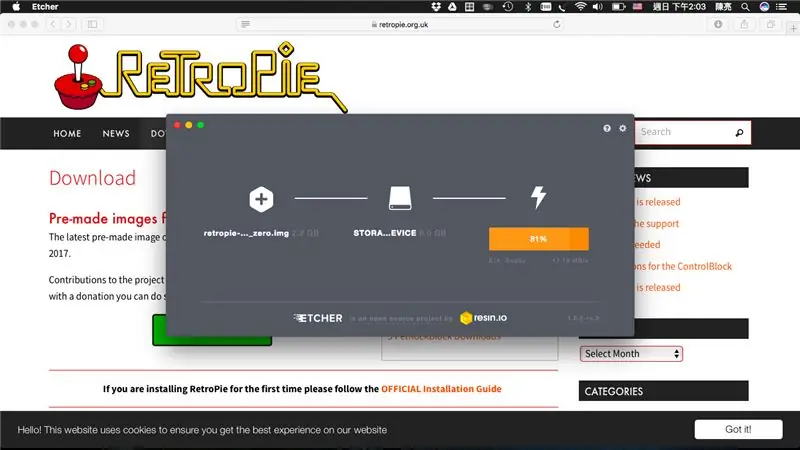
Task: Click the Dropbox menu bar icon
Action: pos(436,7)
